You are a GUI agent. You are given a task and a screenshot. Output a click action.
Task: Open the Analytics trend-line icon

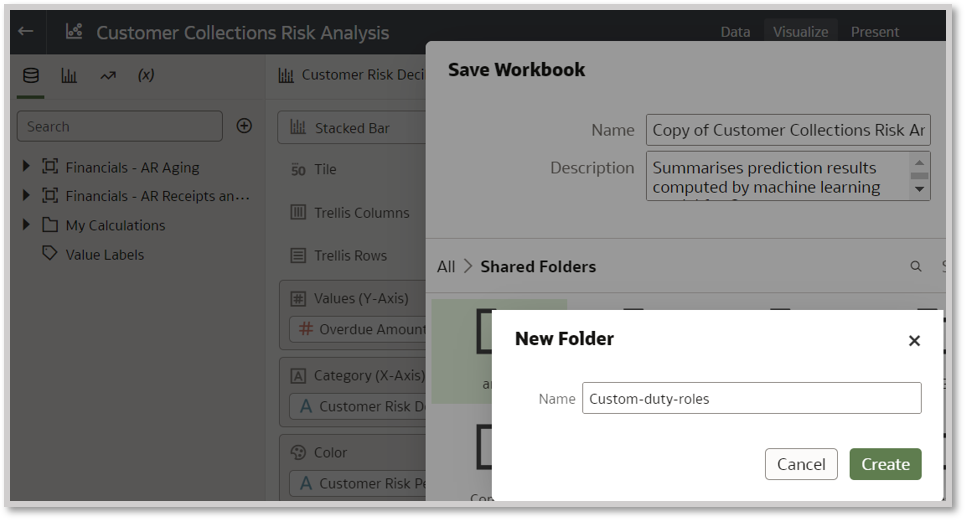coord(108,75)
